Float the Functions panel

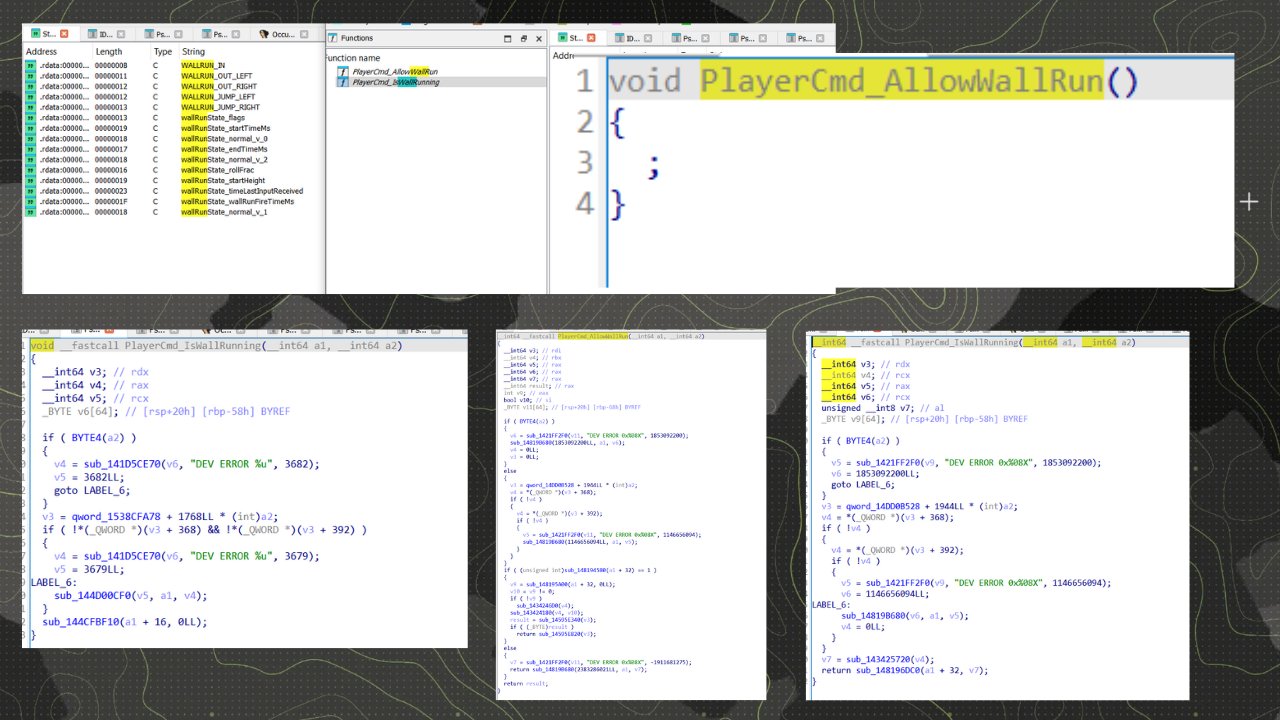point(523,38)
